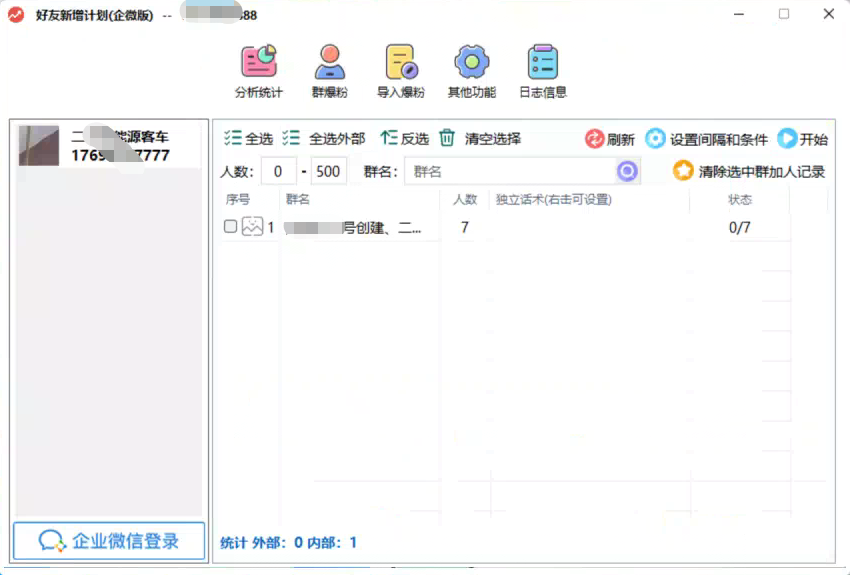
Task: Click the status cell showing 0/7
Action: pyautogui.click(x=739, y=228)
